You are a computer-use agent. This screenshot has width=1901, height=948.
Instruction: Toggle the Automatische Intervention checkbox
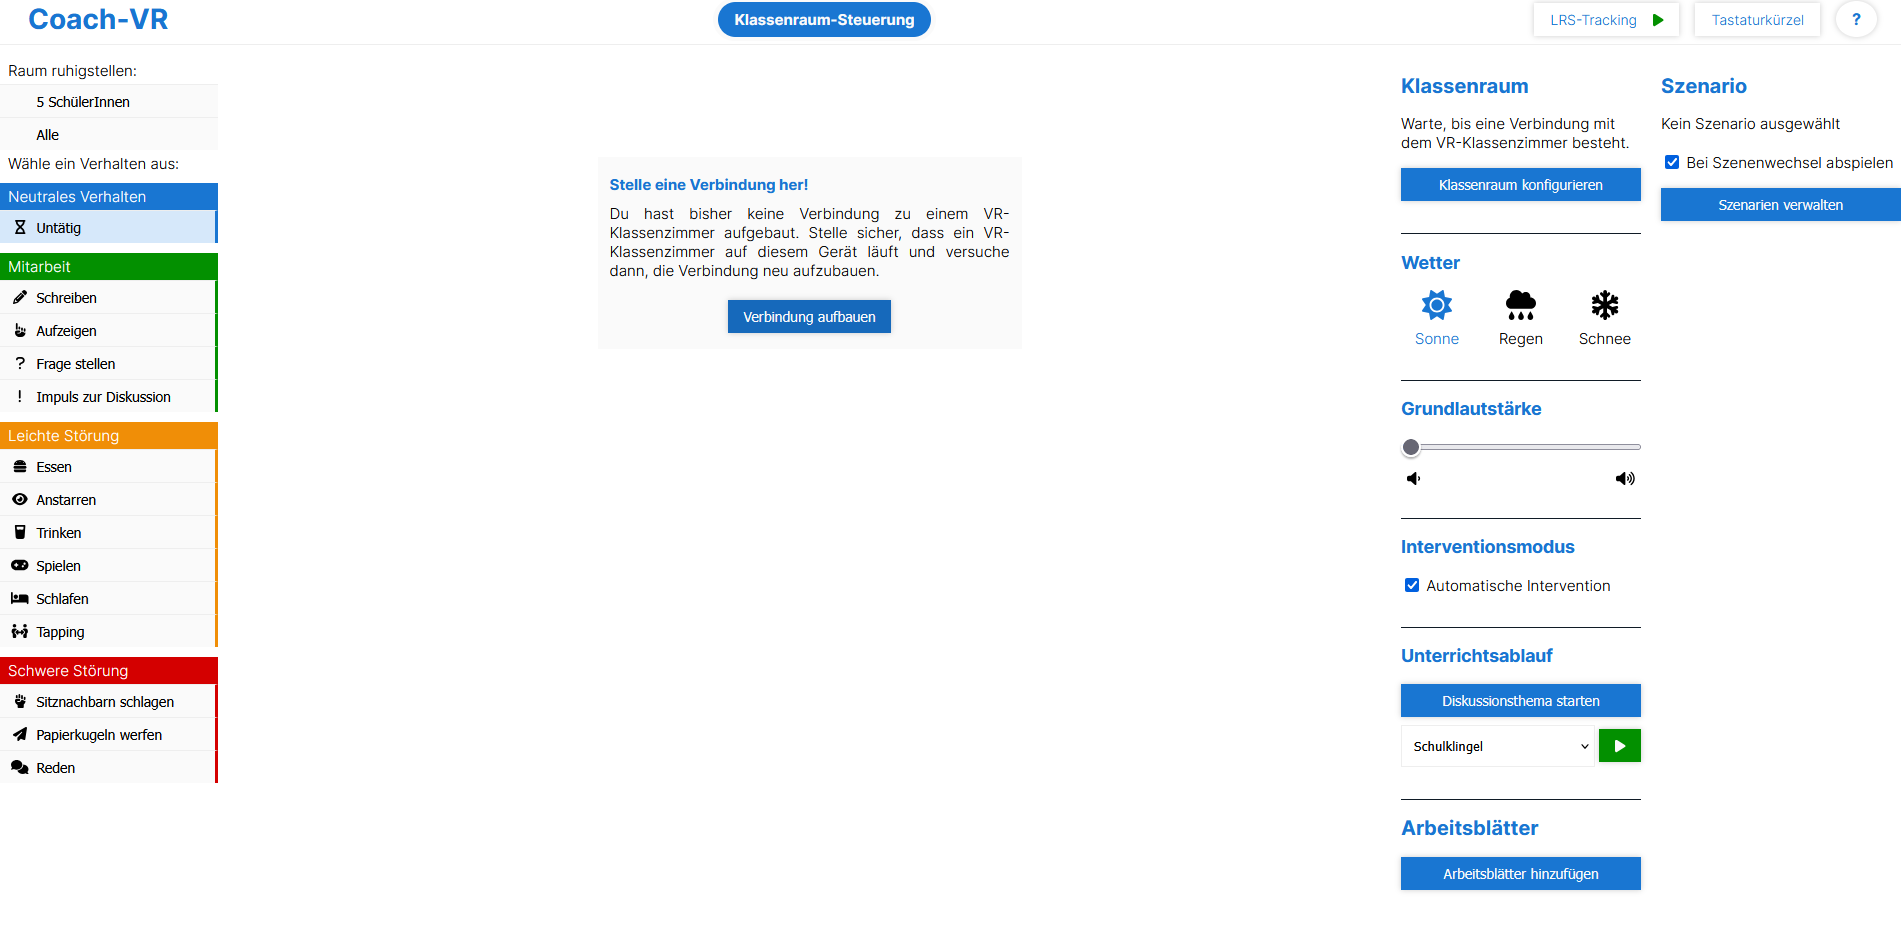(1412, 586)
